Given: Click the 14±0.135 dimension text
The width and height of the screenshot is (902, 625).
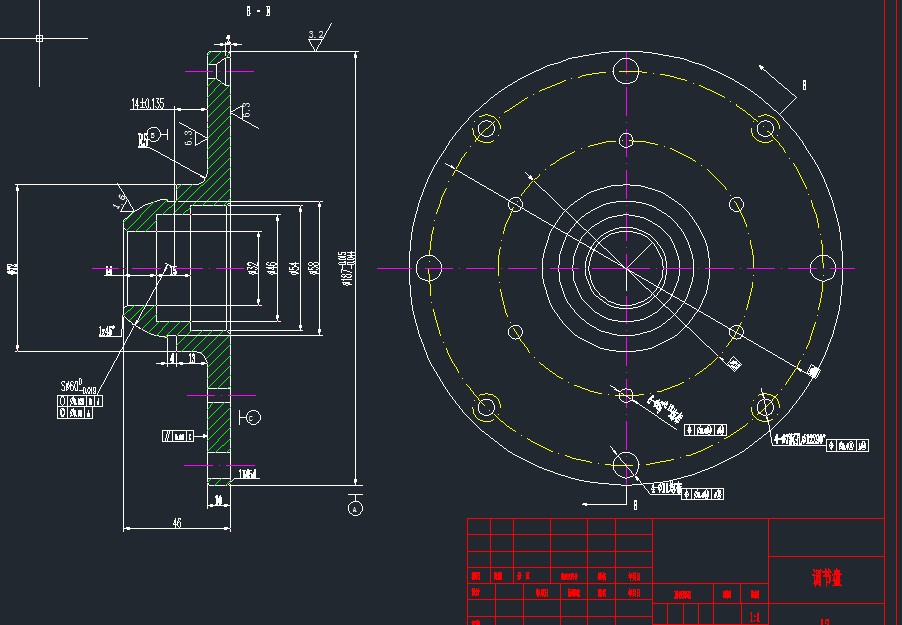Looking at the screenshot, I should tap(147, 104).
